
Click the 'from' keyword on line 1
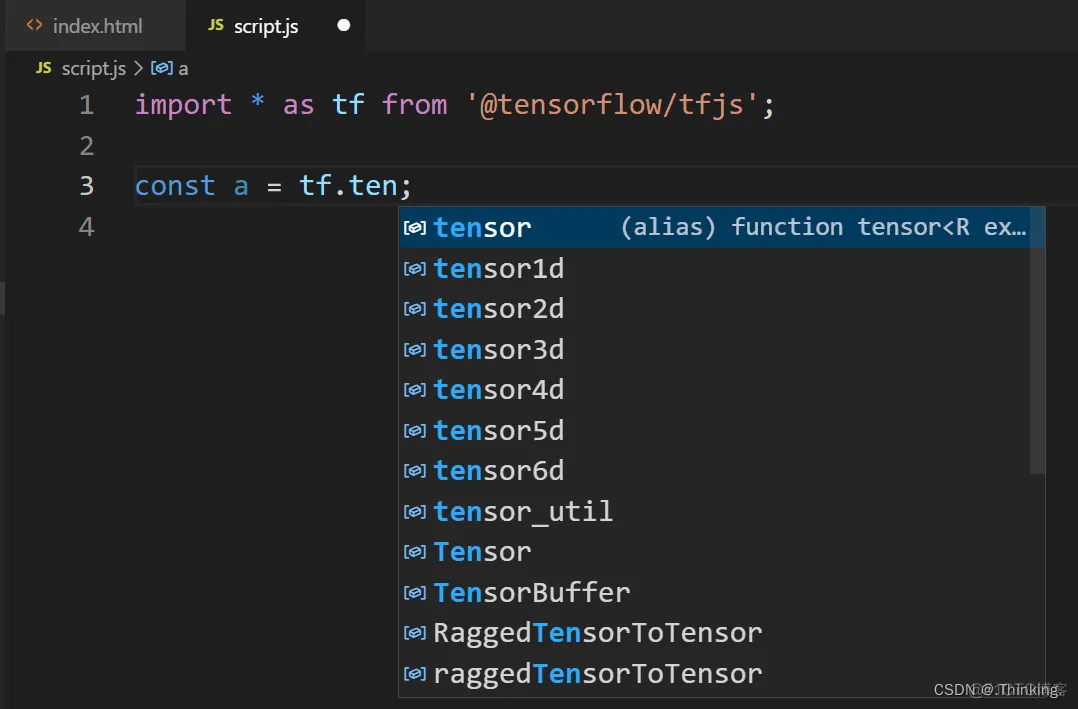click(x=415, y=105)
